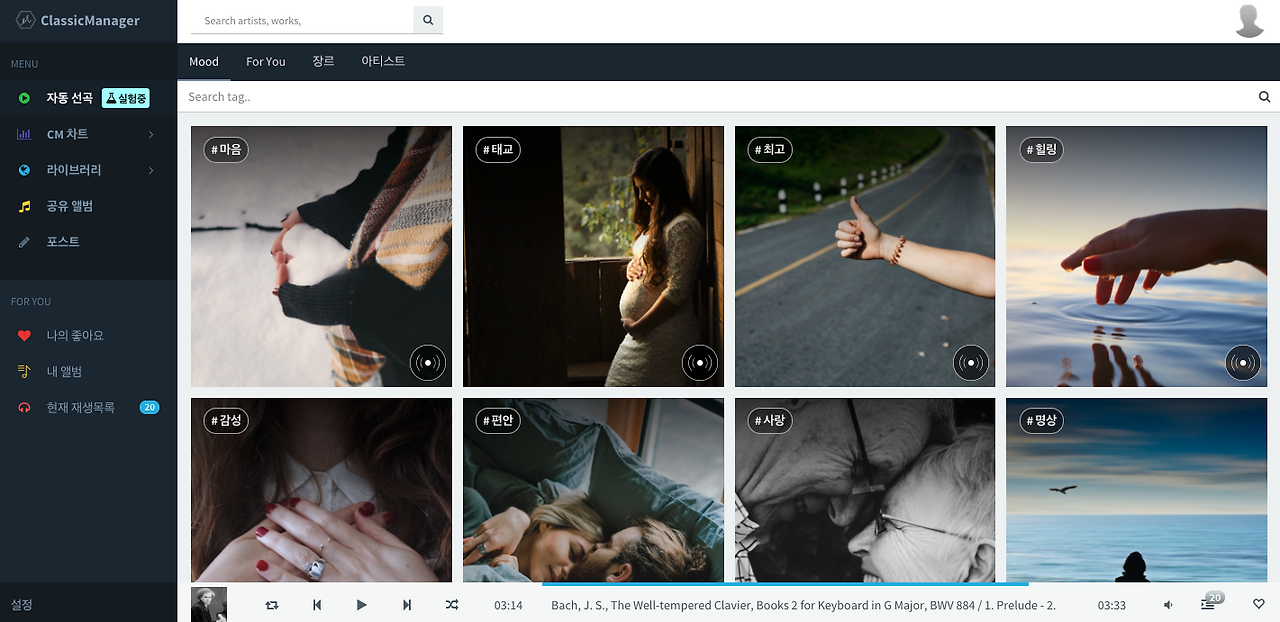The width and height of the screenshot is (1280, 622).
Task: Start radio on the #최고 card
Action: pyautogui.click(x=971, y=363)
